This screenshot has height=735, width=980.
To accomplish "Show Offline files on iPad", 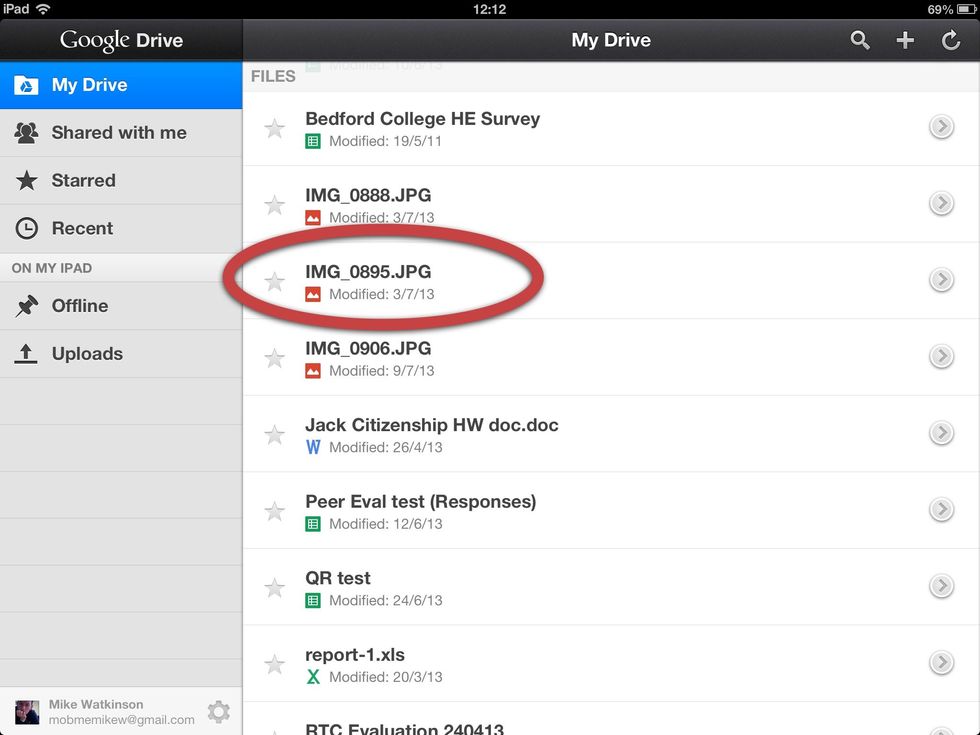I will (121, 306).
